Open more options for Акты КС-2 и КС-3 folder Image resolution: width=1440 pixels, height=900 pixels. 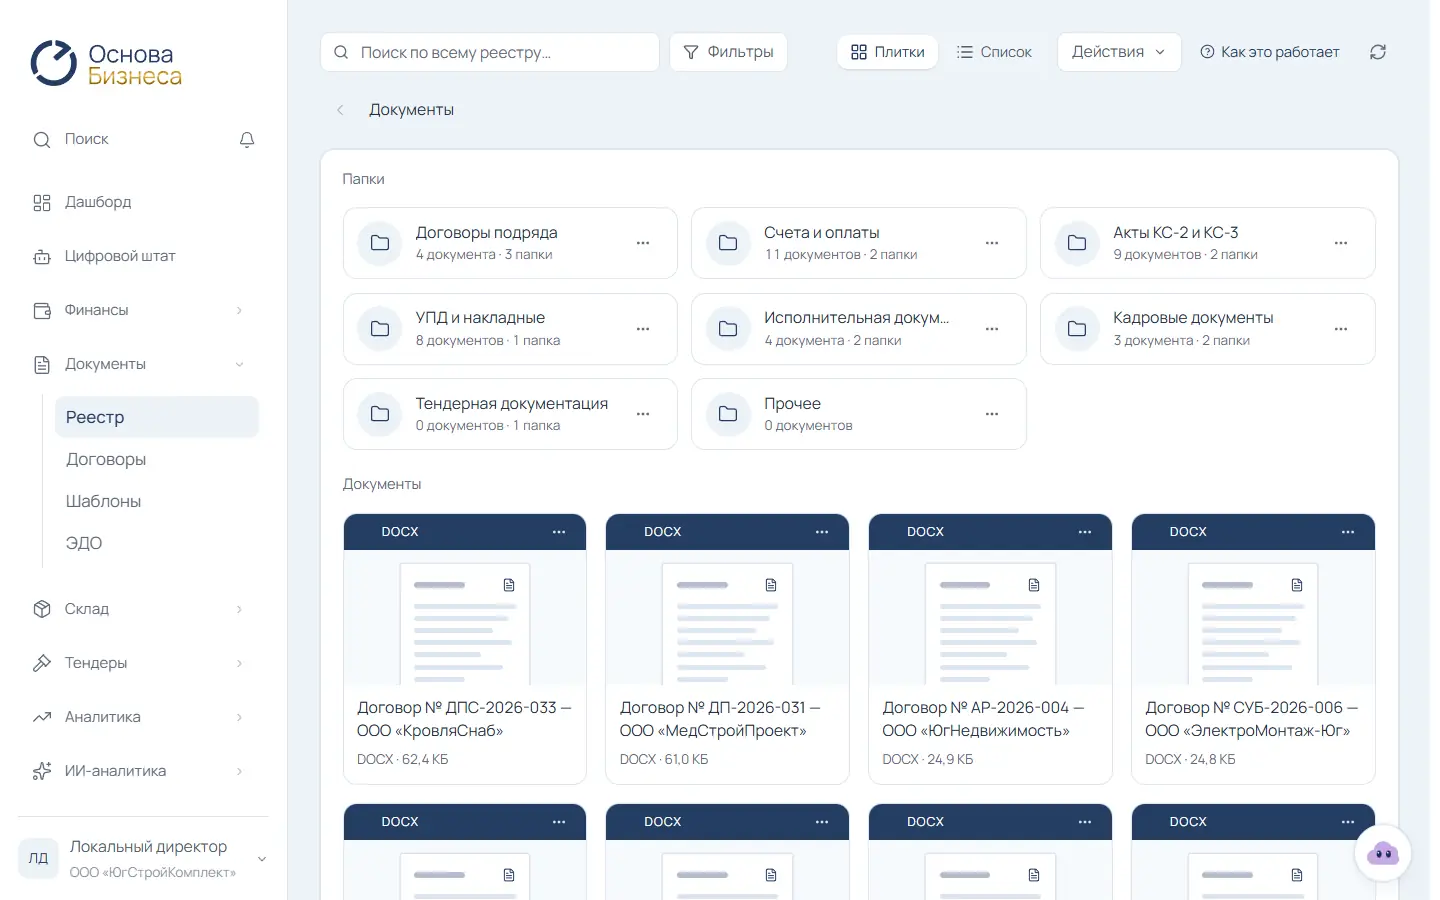click(1341, 243)
